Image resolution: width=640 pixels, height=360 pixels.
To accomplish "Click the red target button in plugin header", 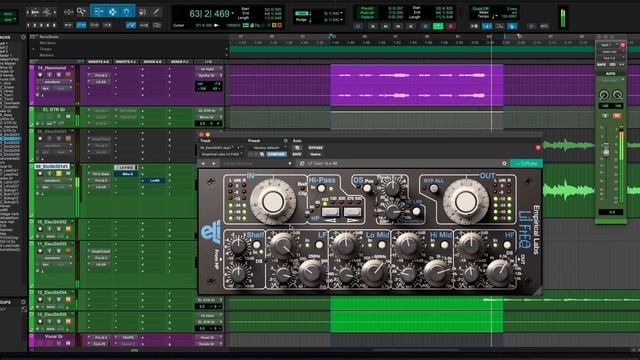I will click(538, 147).
